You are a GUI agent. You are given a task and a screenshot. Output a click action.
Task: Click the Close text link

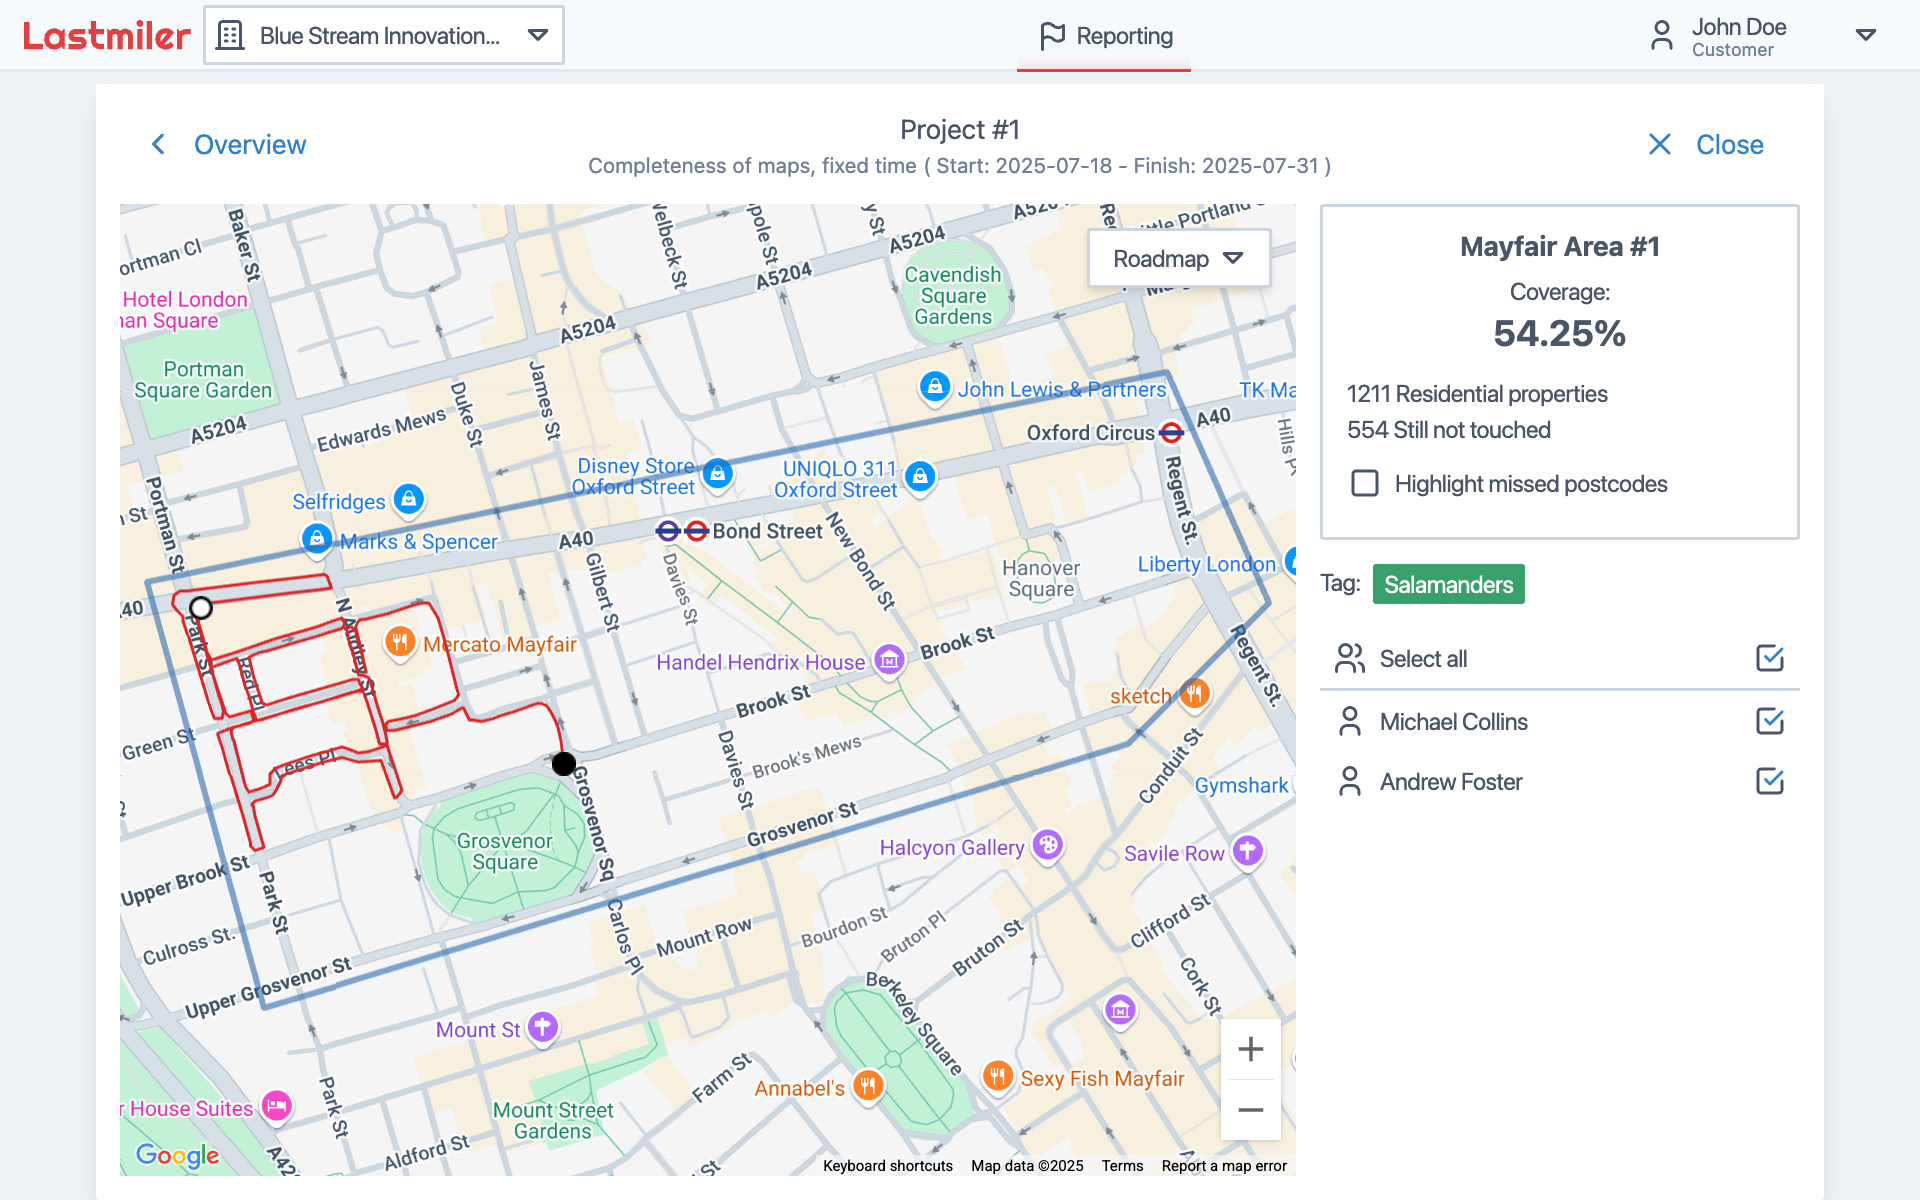[x=1729, y=144]
